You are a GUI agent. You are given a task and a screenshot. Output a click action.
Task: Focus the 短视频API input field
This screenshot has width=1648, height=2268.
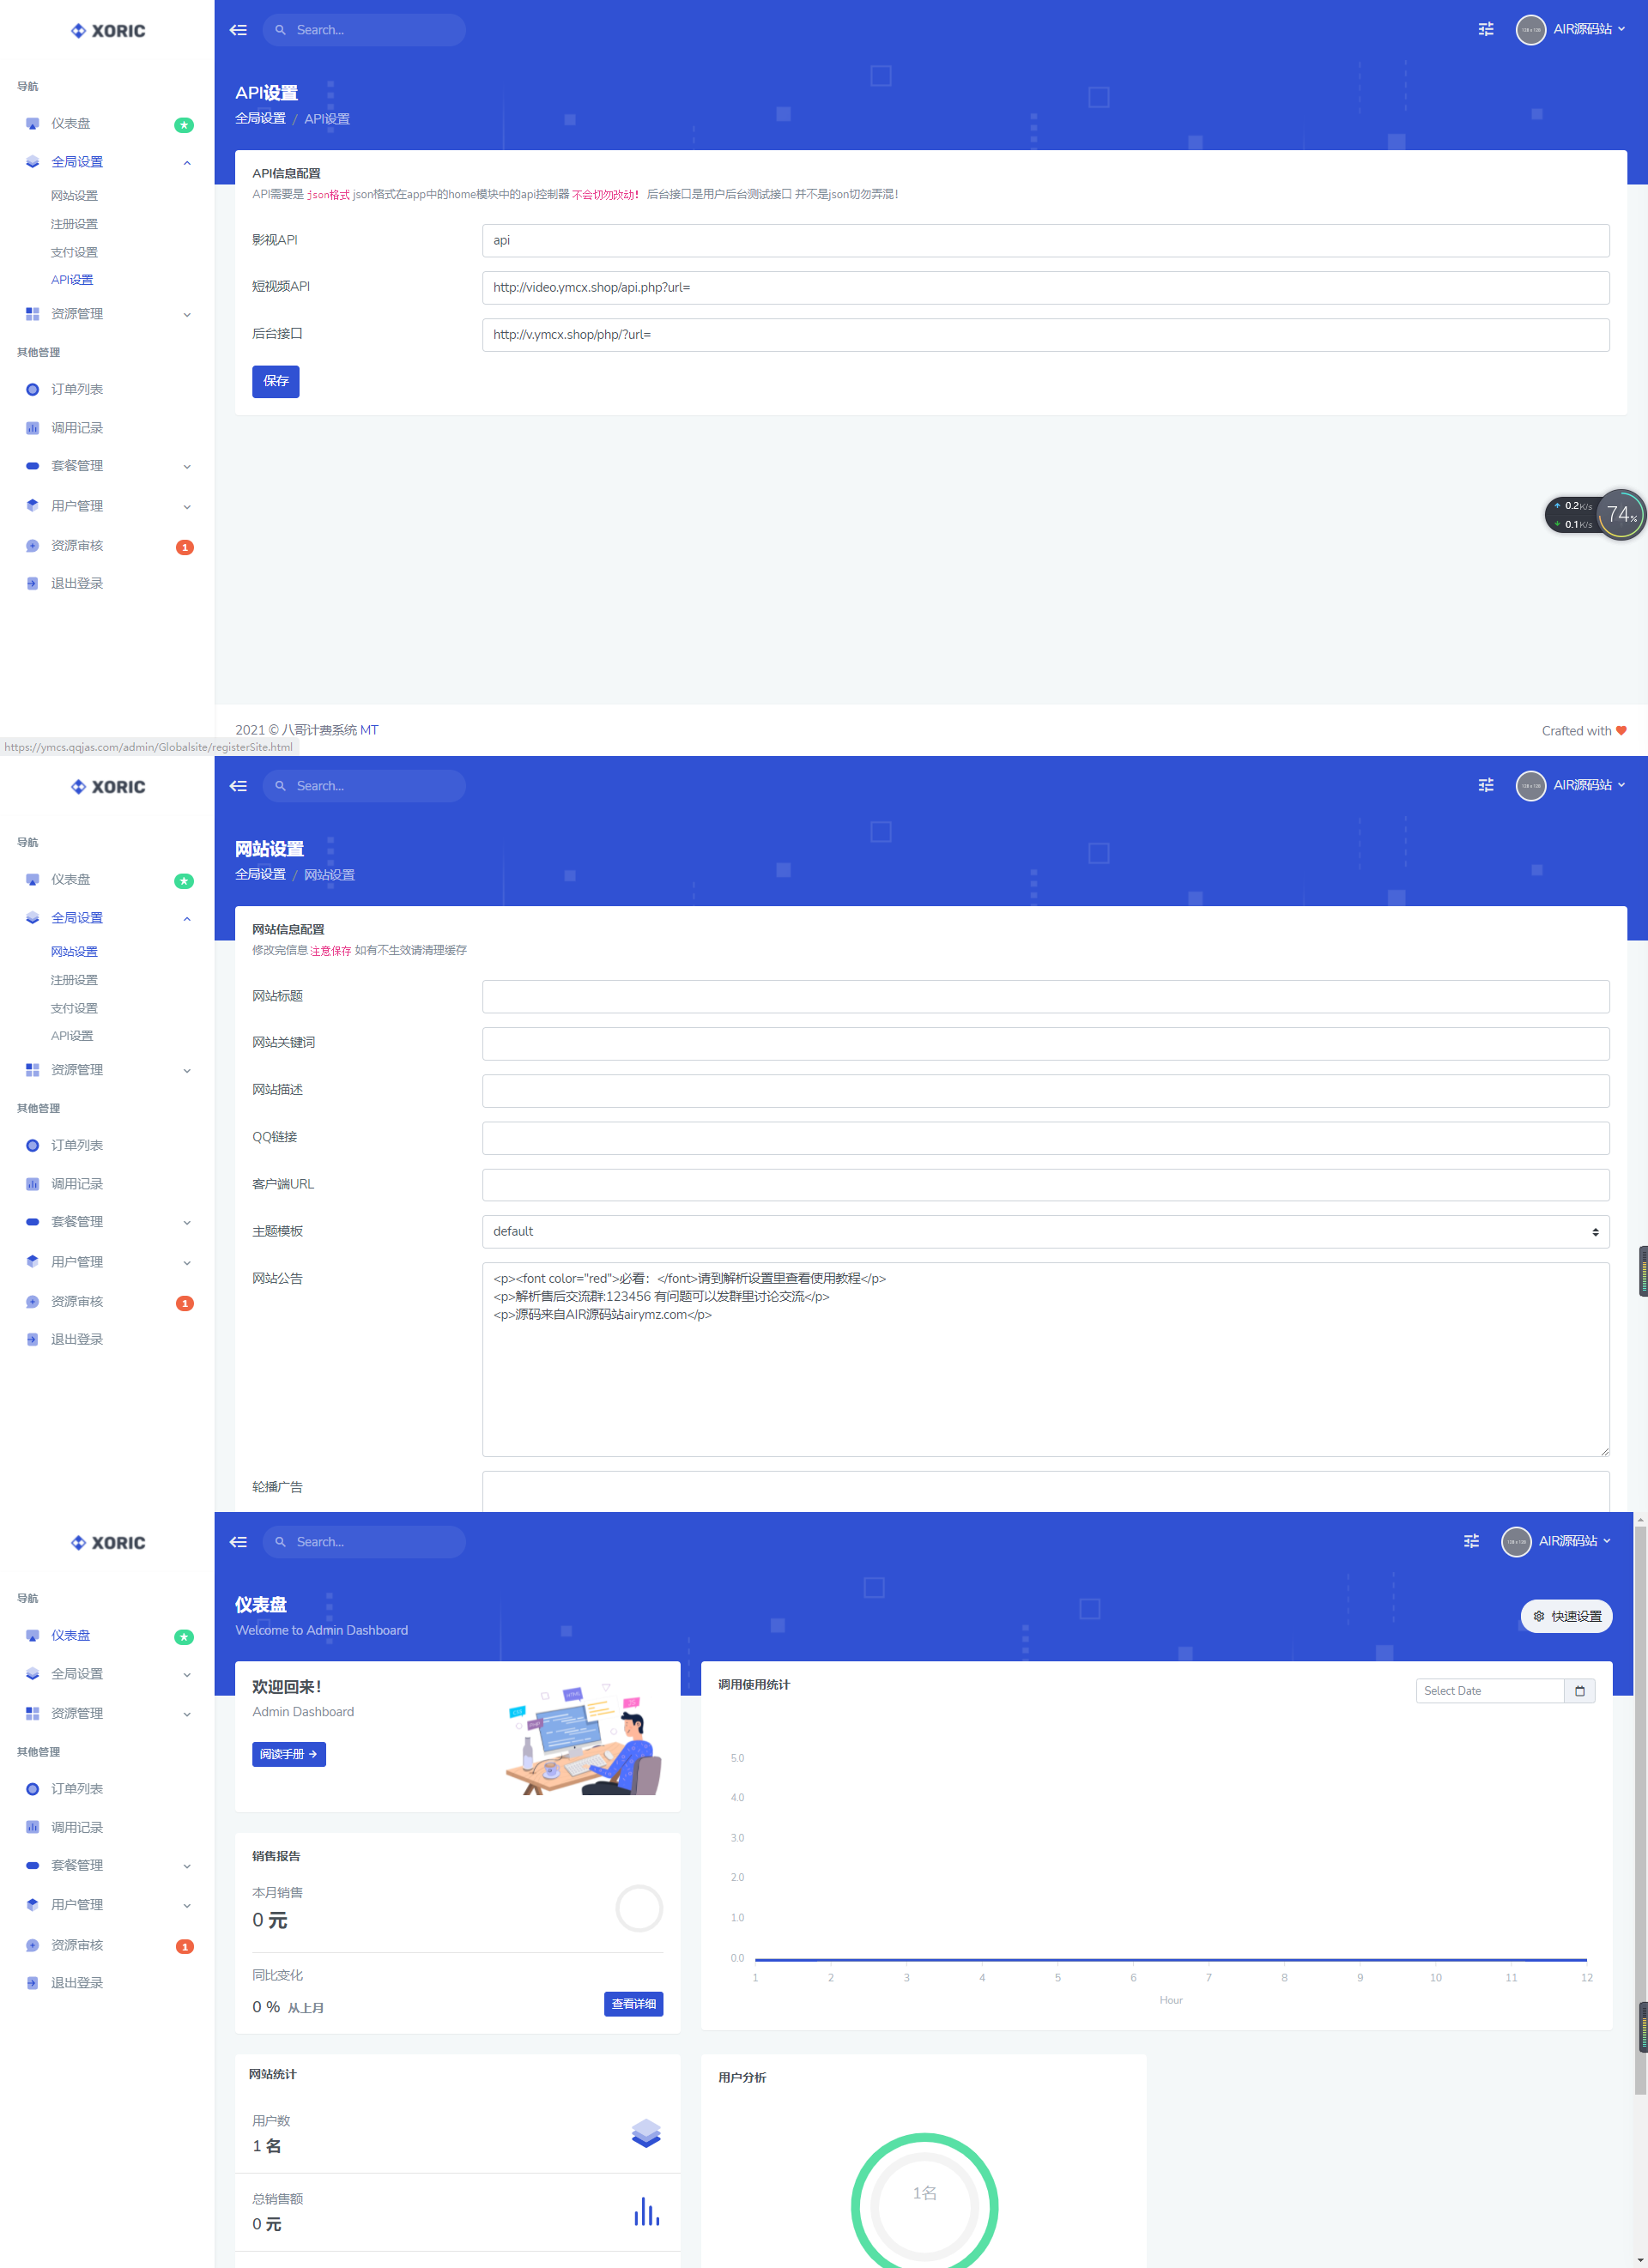(x=1045, y=287)
